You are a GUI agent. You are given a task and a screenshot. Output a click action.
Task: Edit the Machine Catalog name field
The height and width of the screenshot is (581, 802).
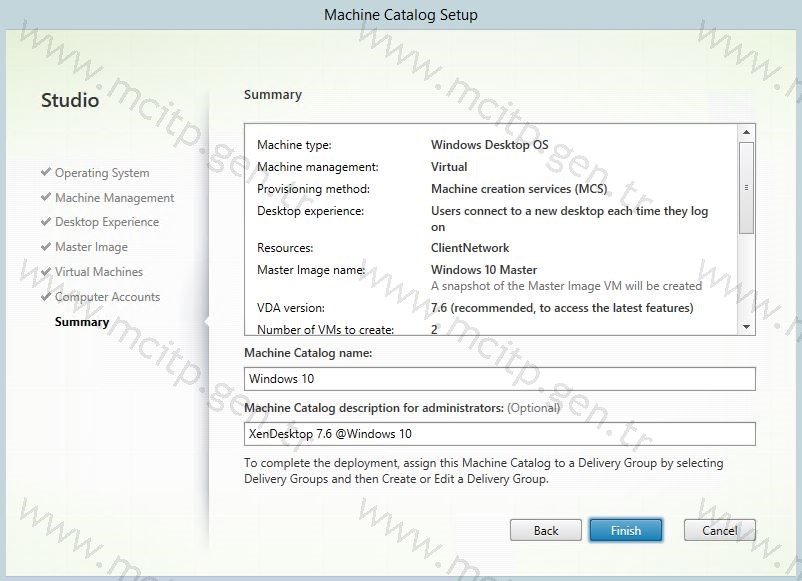[x=500, y=379]
